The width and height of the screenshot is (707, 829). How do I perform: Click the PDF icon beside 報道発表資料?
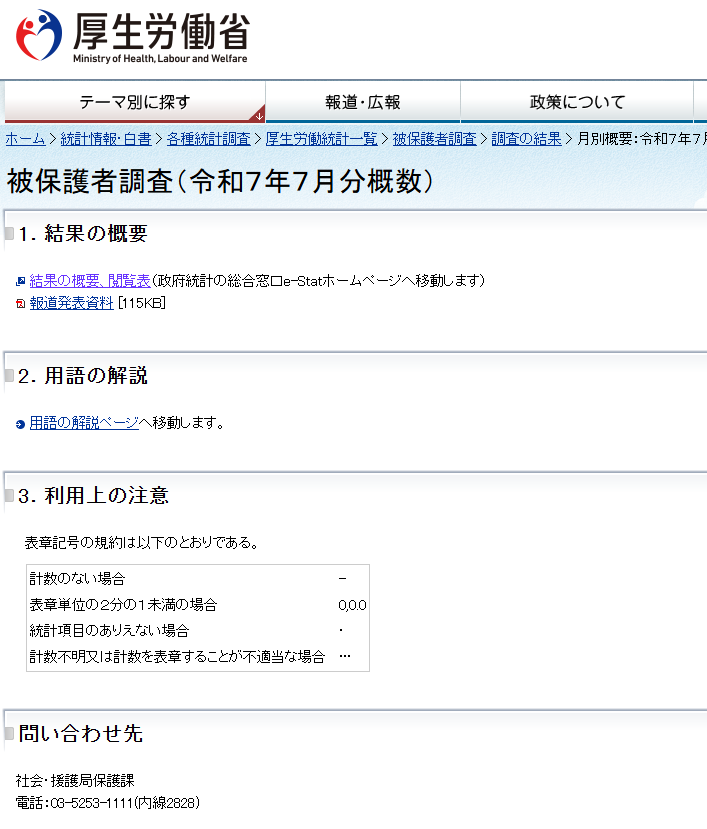click(21, 304)
